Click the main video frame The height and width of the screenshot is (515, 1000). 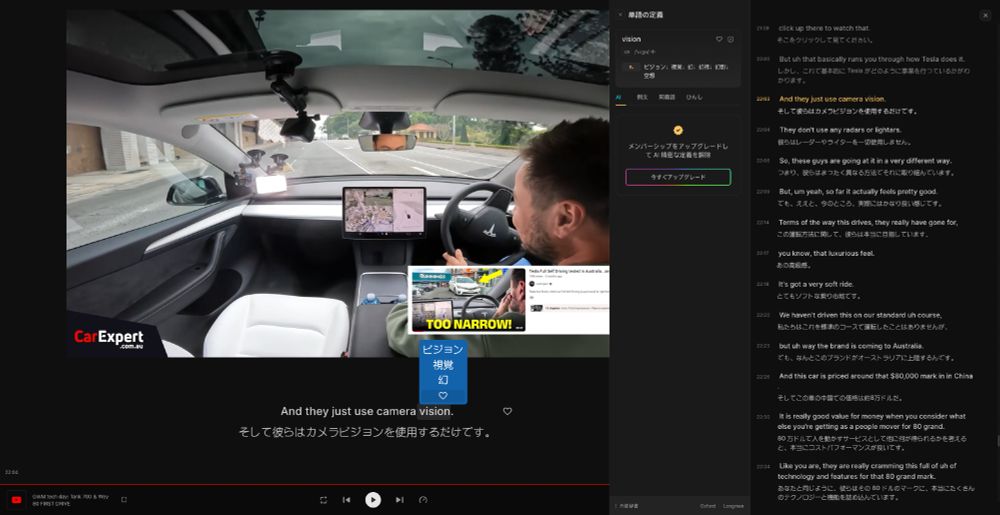click(x=338, y=183)
